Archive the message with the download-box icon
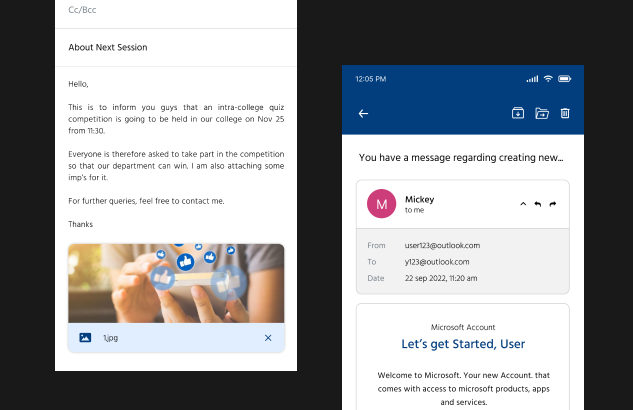The height and width of the screenshot is (410, 633). pos(518,113)
